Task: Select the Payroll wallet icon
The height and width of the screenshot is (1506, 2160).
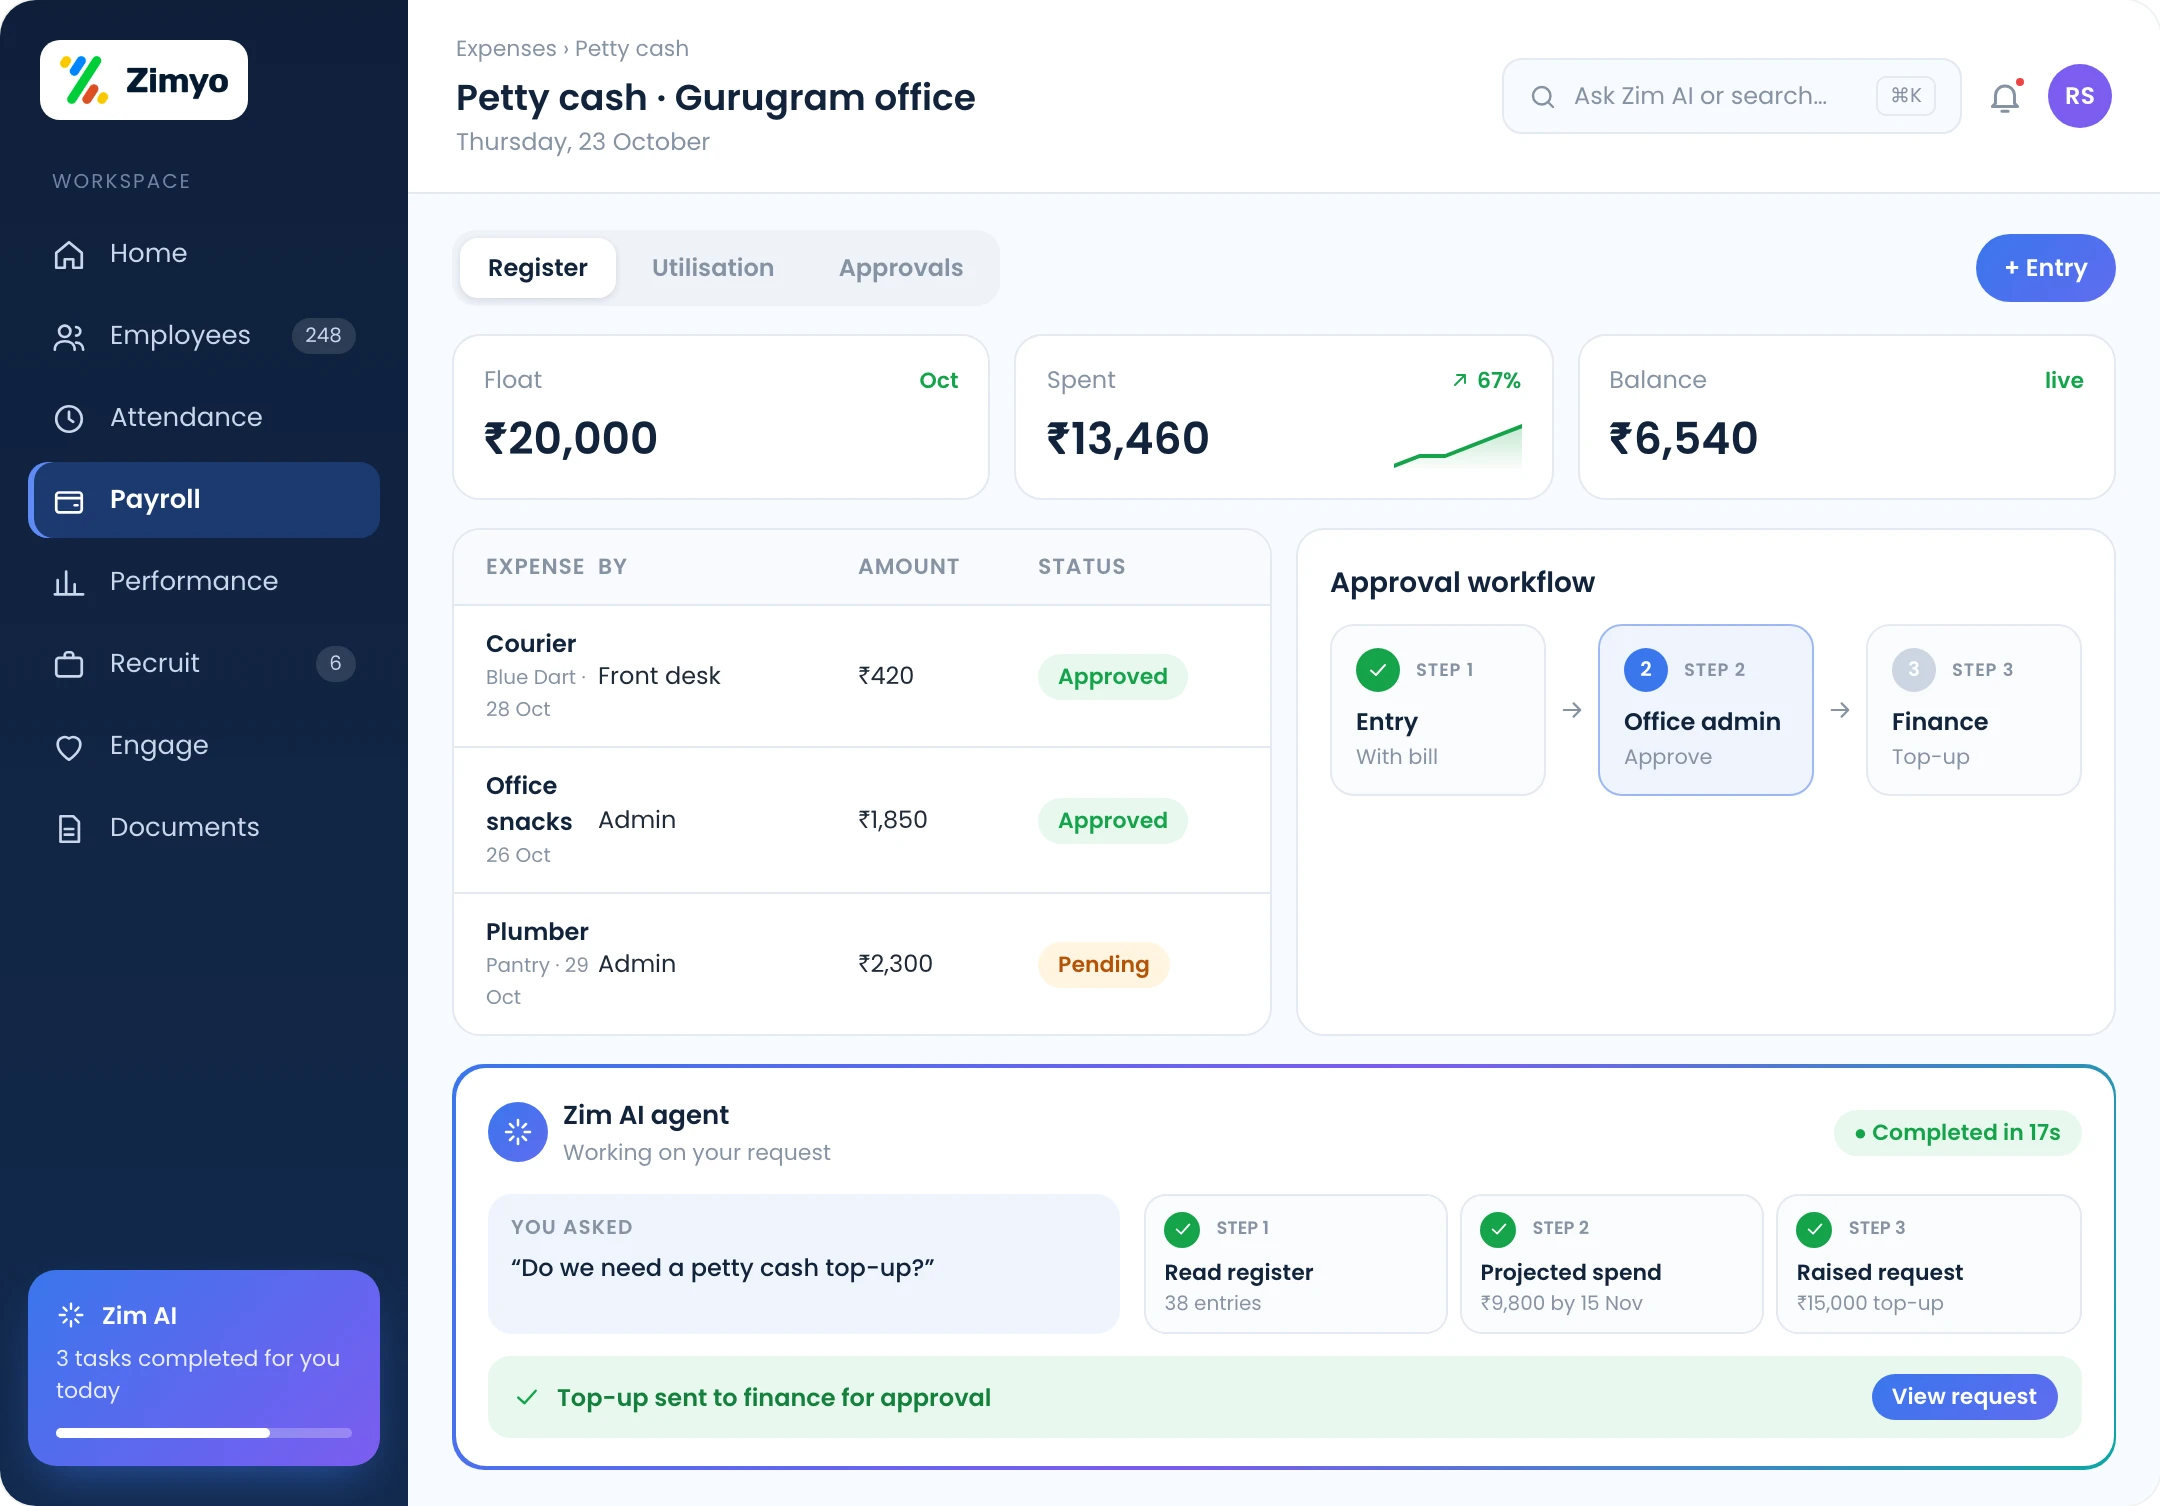Action: pos(69,501)
